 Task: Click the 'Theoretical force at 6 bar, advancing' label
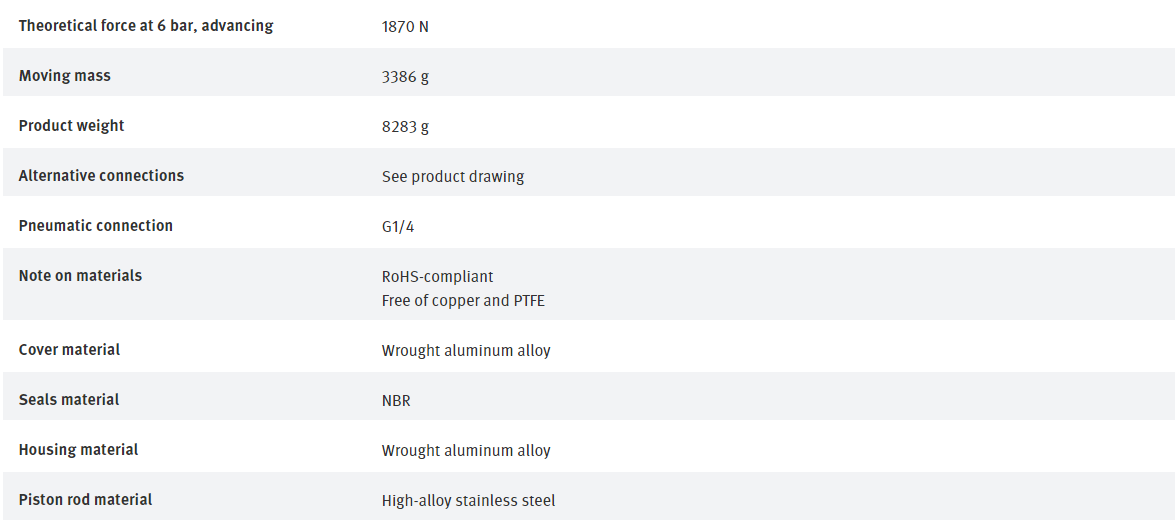pos(146,26)
